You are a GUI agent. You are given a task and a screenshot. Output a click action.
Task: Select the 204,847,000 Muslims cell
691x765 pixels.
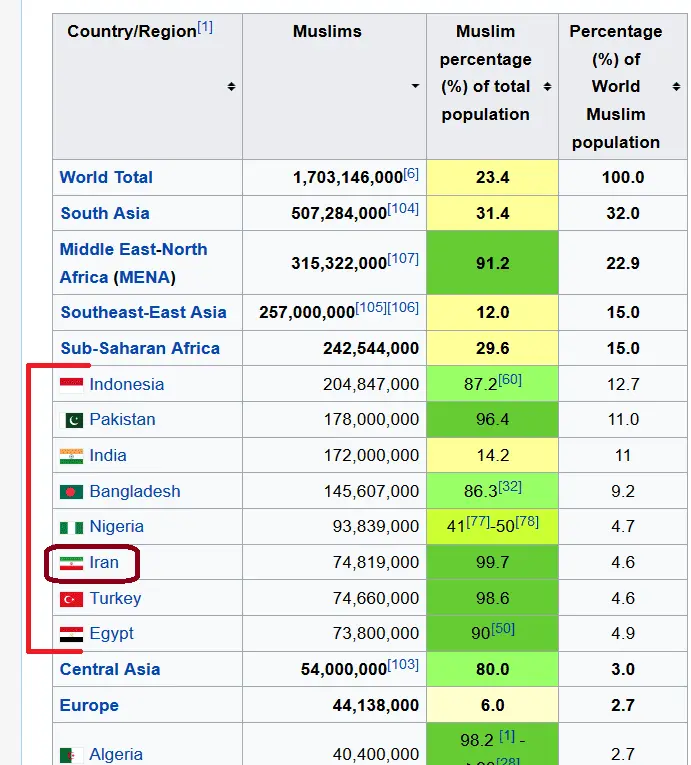pyautogui.click(x=334, y=384)
